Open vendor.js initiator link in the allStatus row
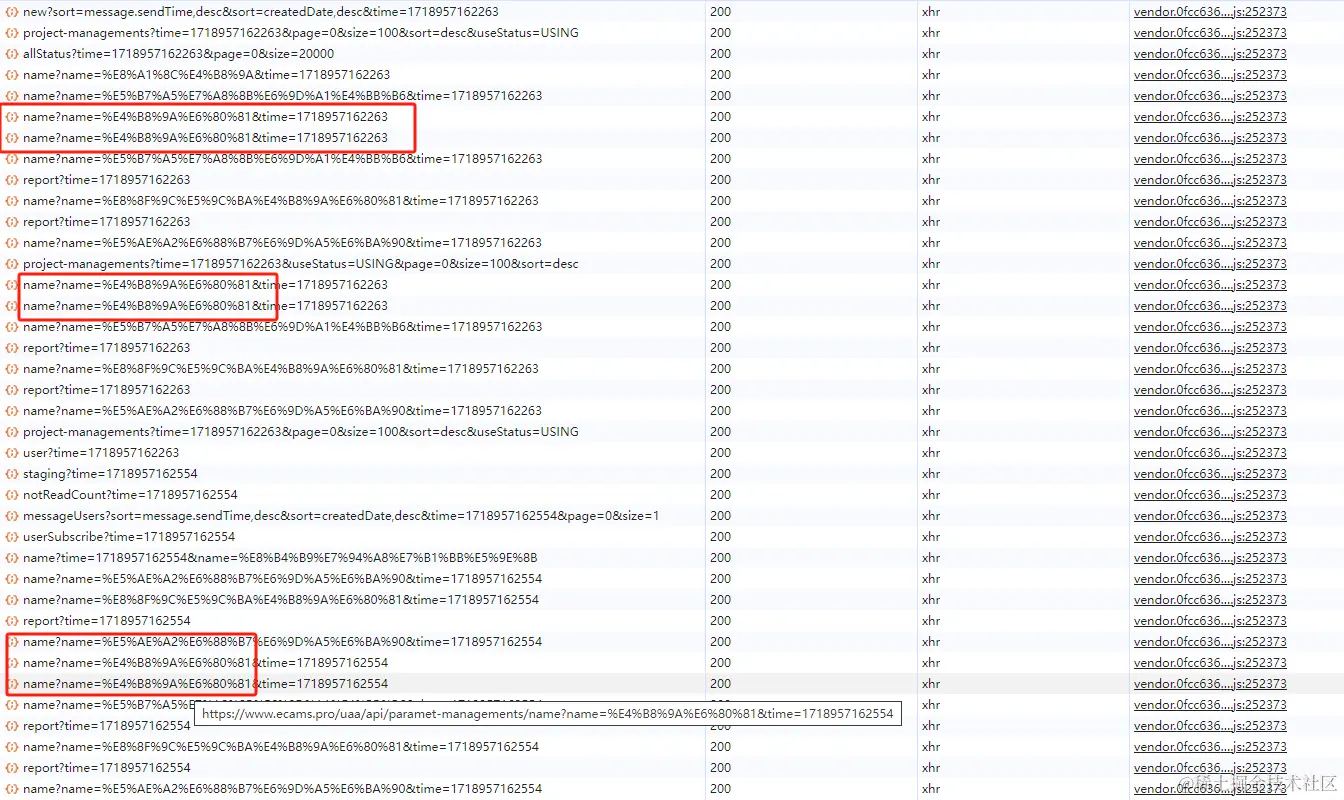The width and height of the screenshot is (1344, 800). tap(1210, 54)
